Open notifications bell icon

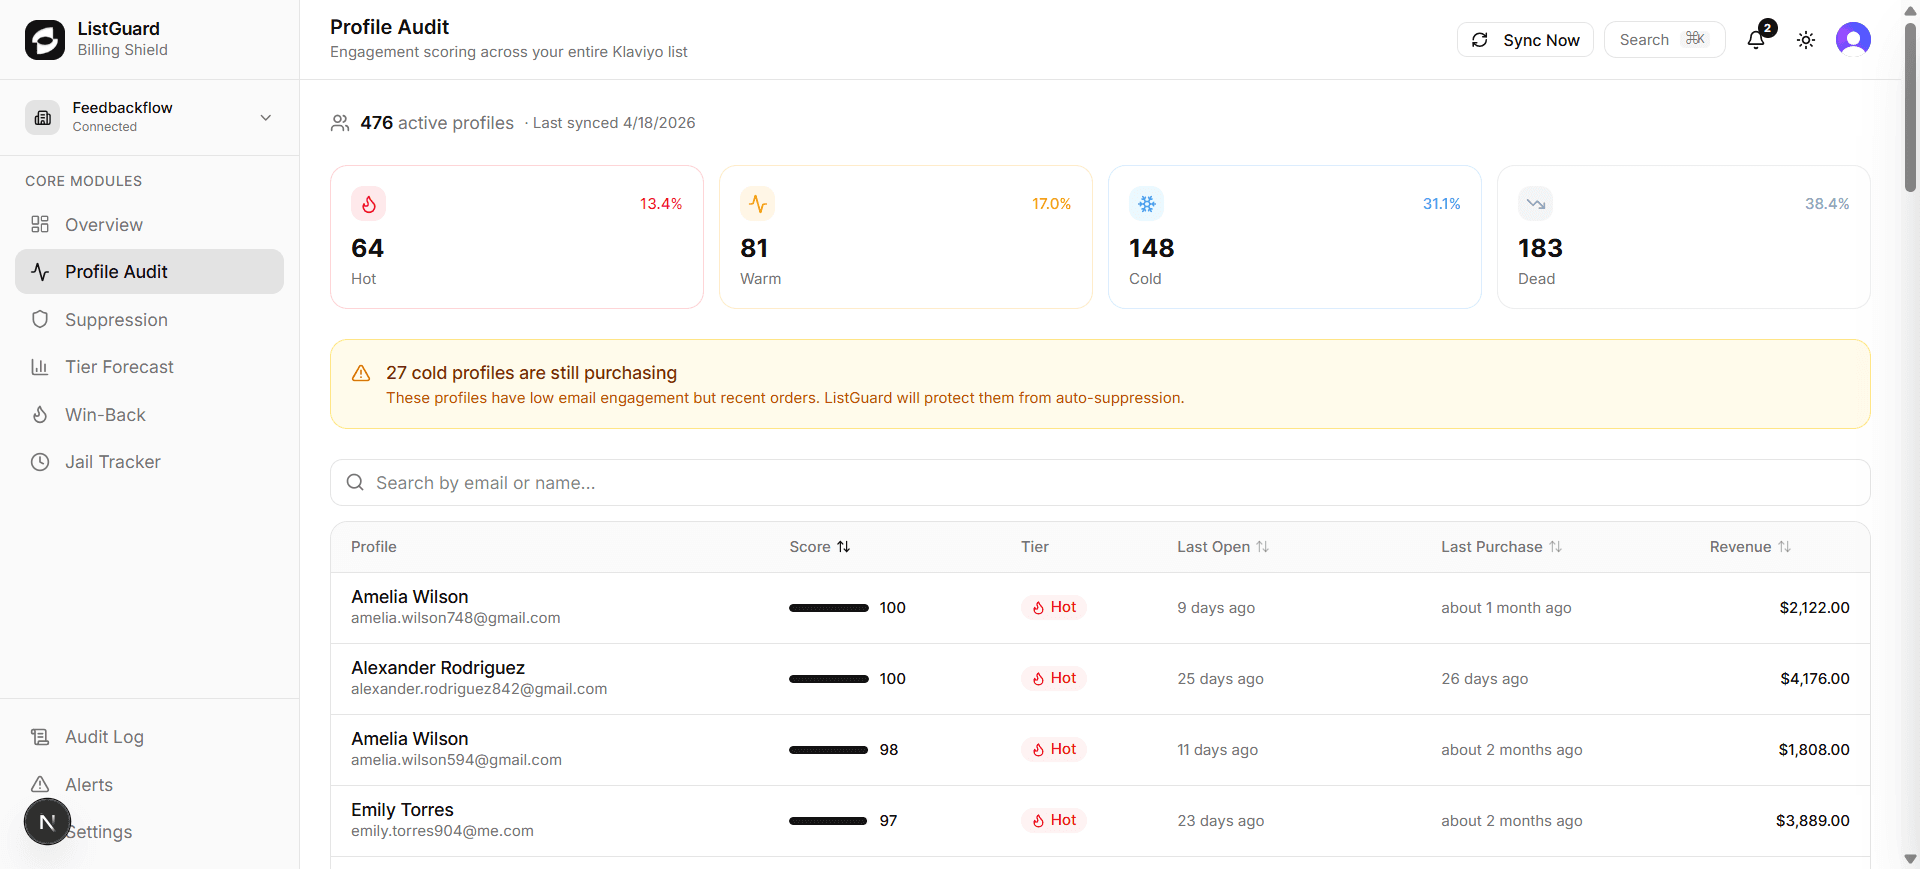point(1756,40)
